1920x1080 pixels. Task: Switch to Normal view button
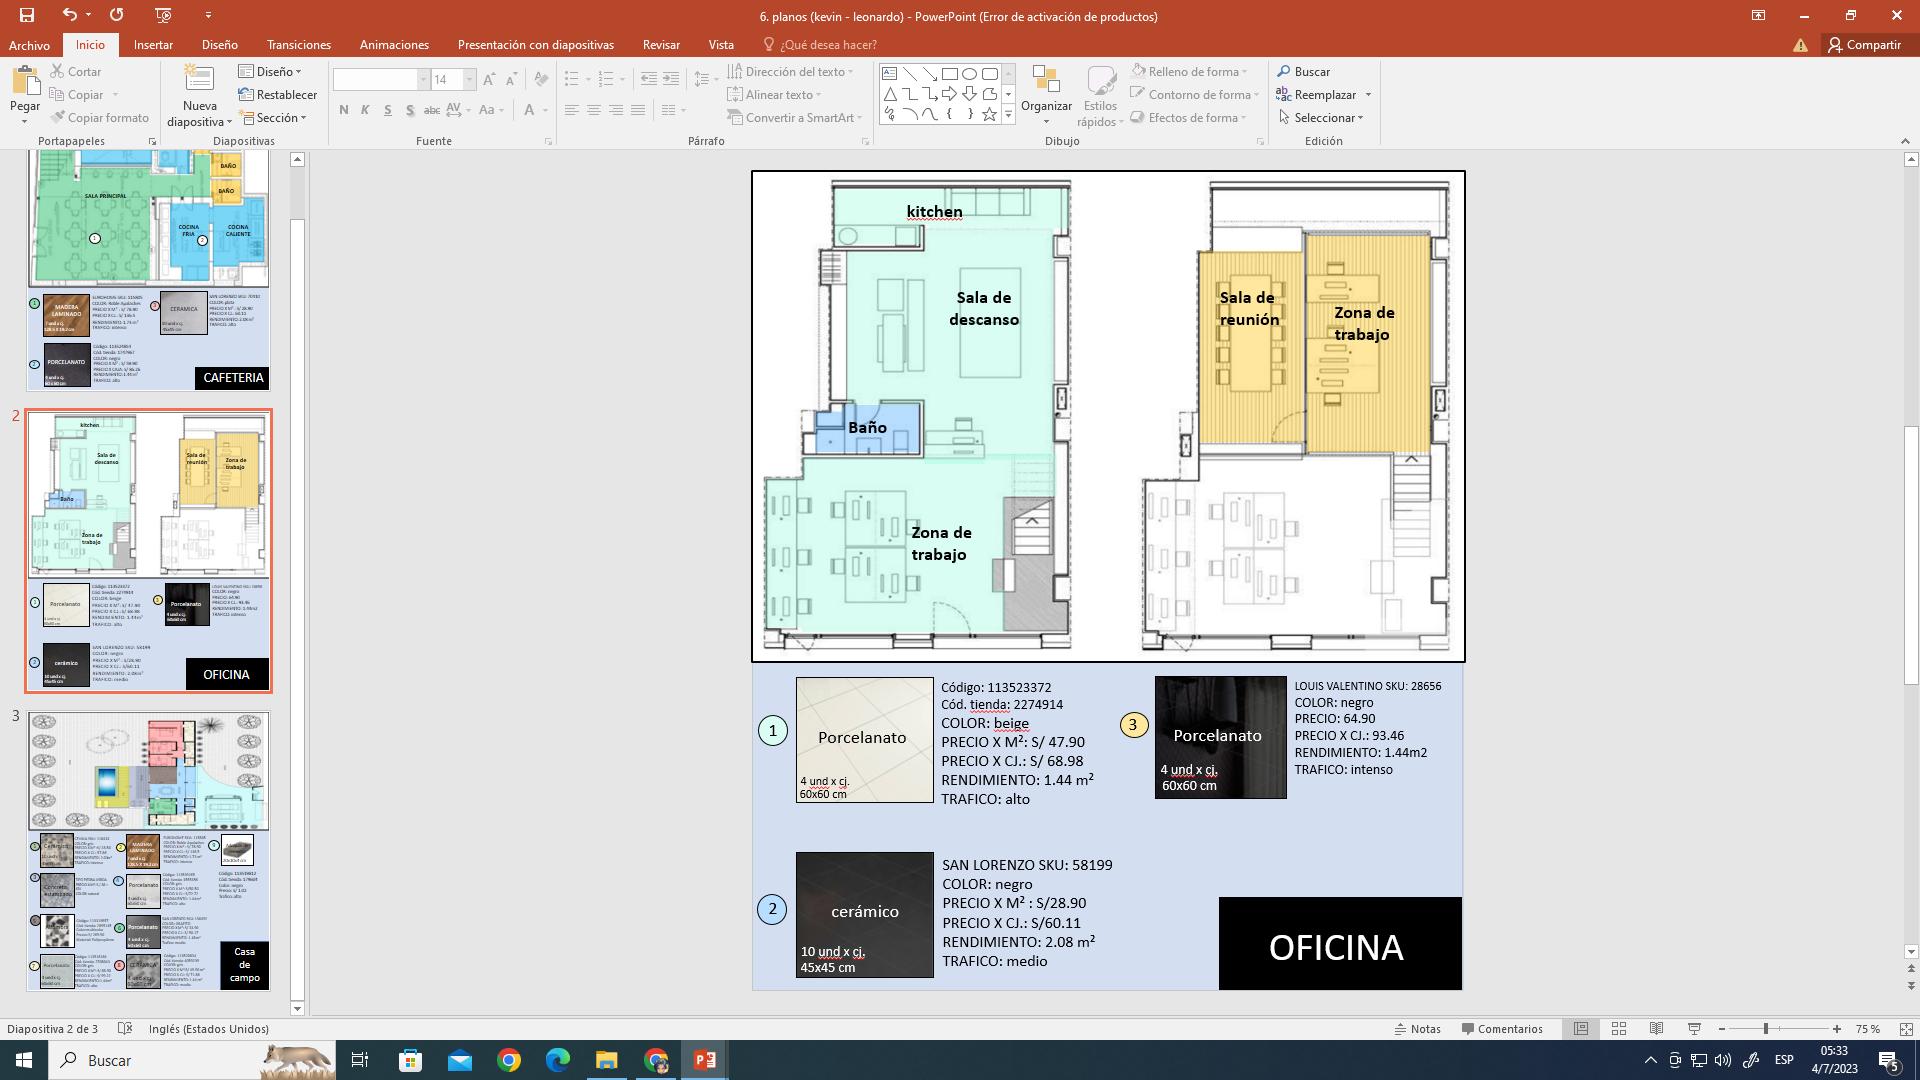1581,1029
